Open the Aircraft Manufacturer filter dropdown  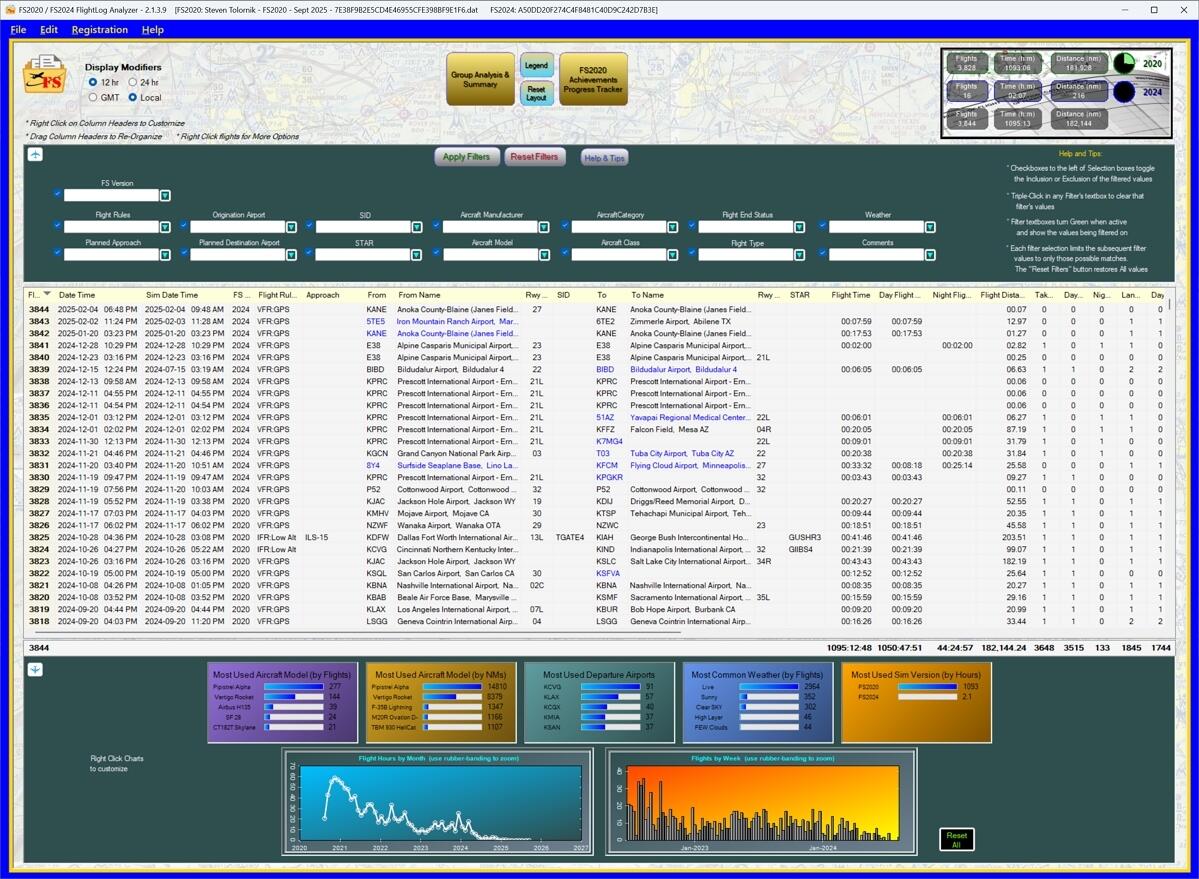pos(544,227)
